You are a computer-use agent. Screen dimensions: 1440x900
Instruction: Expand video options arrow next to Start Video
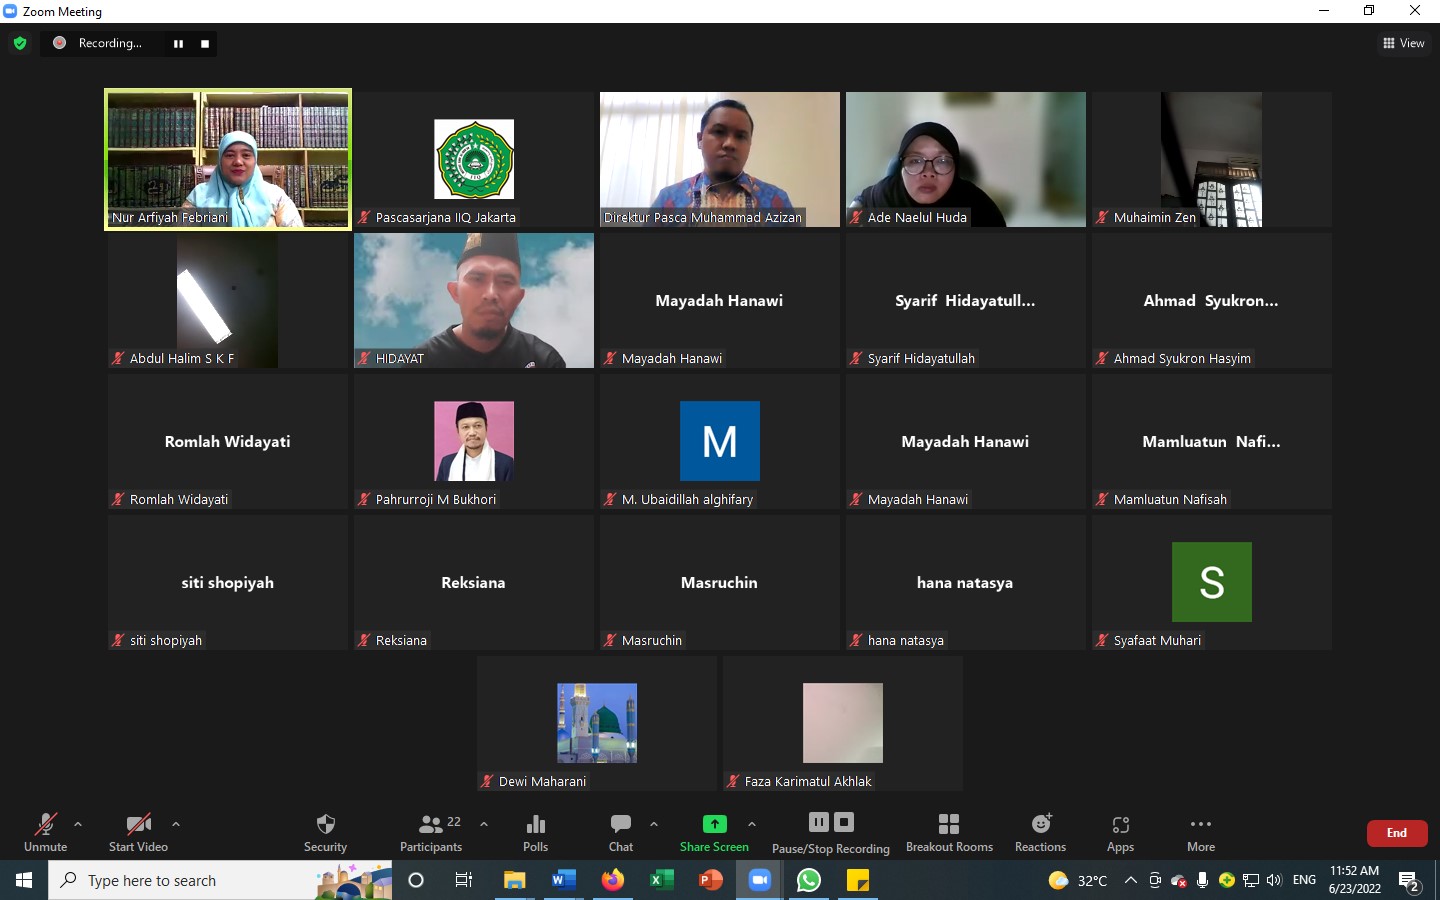click(x=176, y=825)
